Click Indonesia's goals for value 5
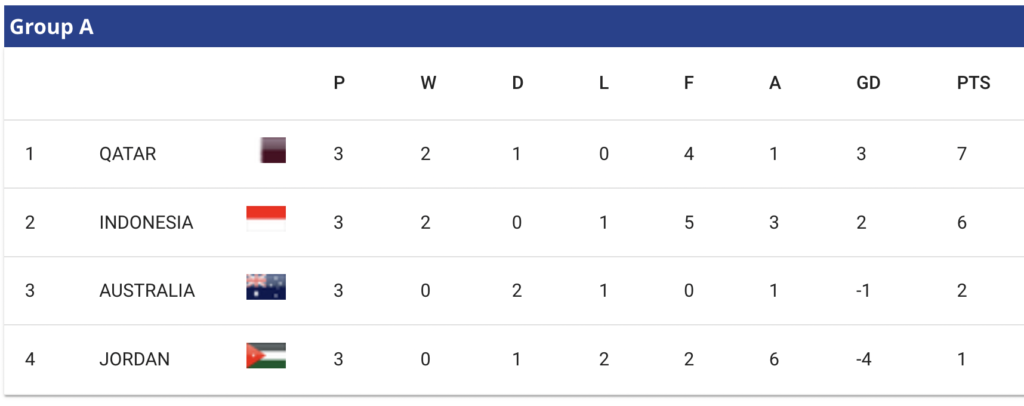The height and width of the screenshot is (406, 1024). point(689,223)
